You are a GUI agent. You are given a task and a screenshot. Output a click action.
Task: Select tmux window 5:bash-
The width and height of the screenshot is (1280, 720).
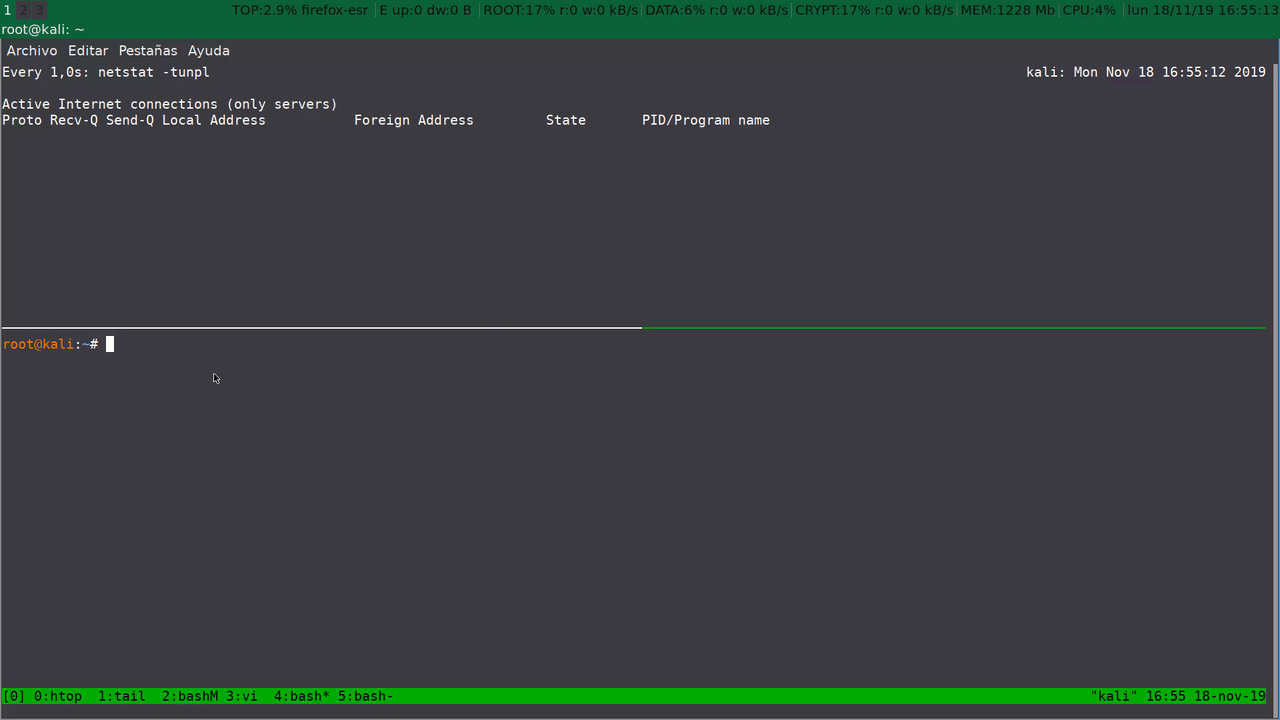(x=366, y=696)
